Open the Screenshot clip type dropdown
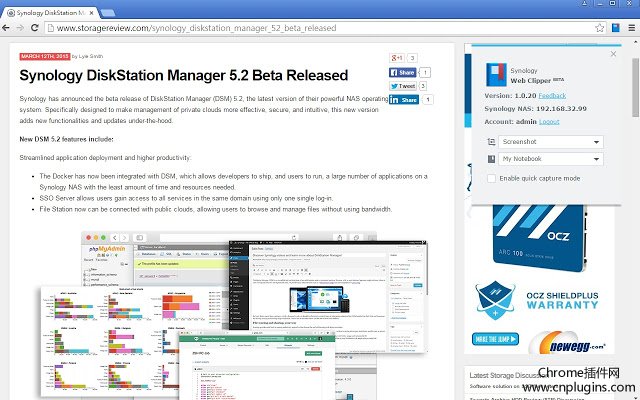The image size is (640, 400). pyautogui.click(x=551, y=142)
